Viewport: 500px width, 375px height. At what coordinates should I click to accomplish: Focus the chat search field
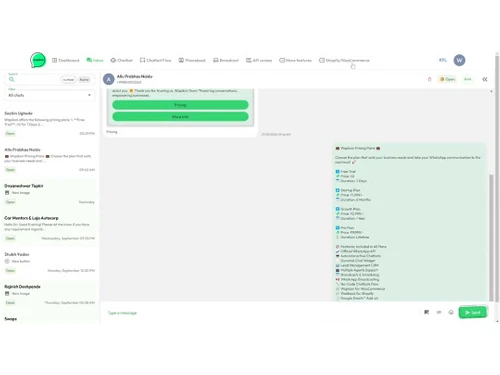pos(49,79)
